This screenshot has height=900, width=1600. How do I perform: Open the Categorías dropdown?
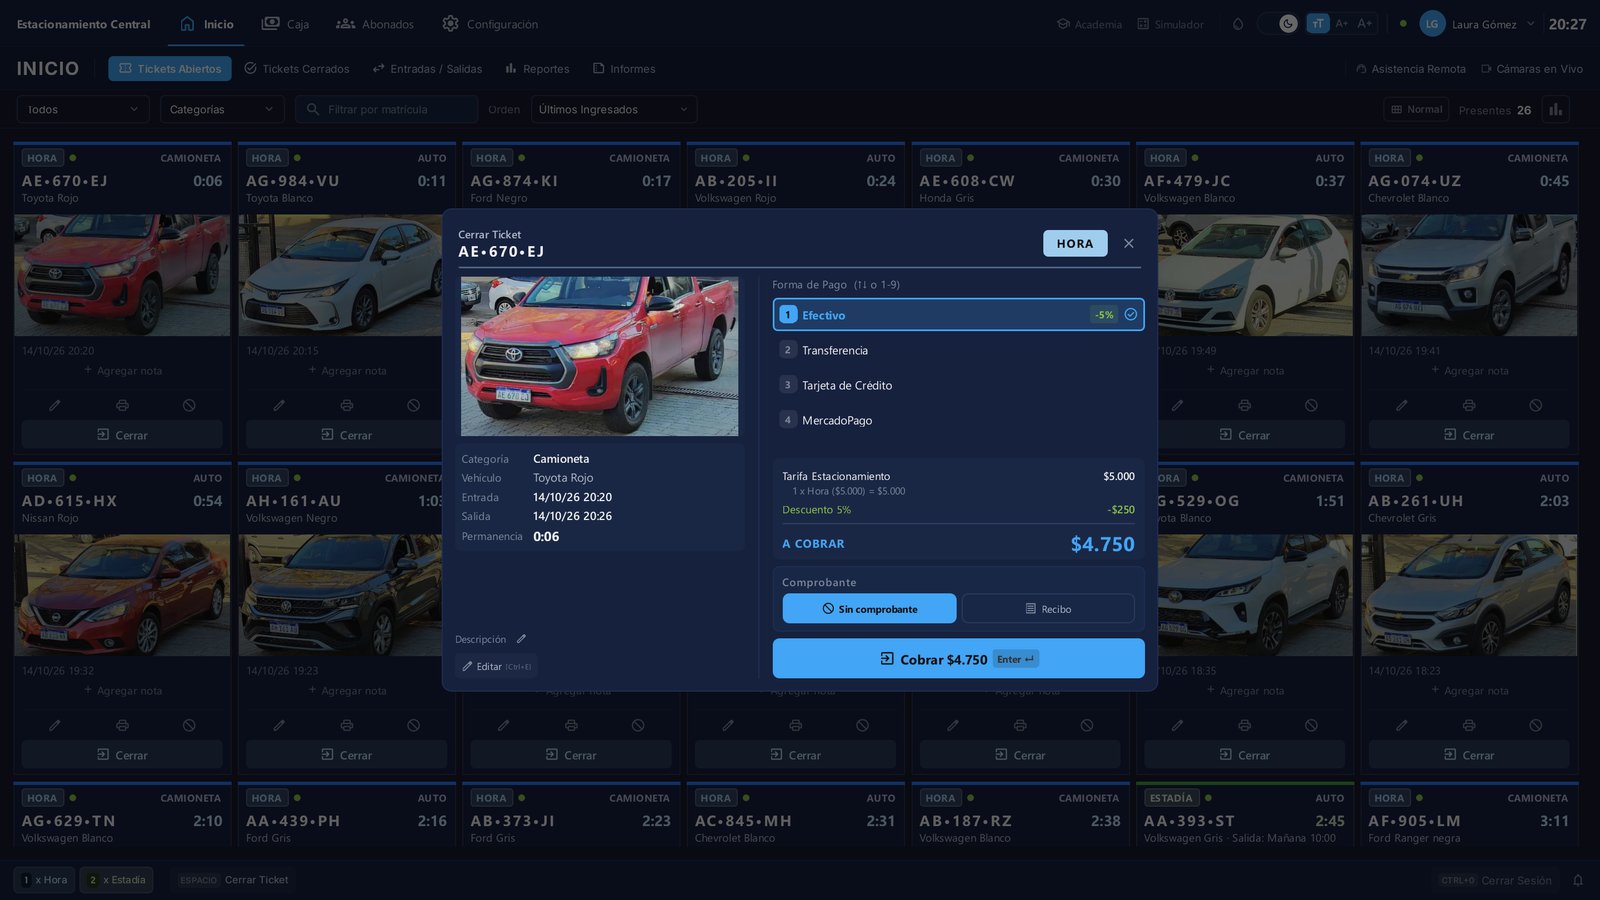point(222,109)
